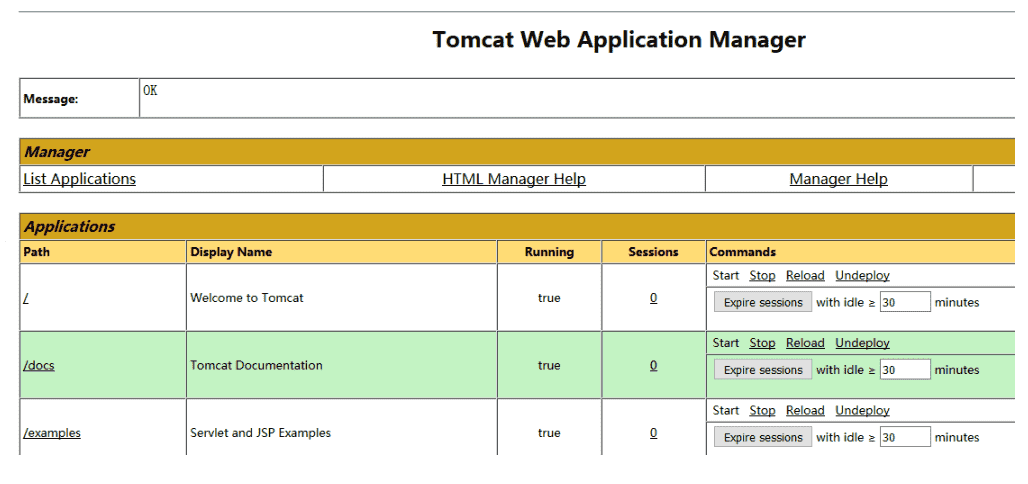View sessions count for Tomcat Documentation
1028x484 pixels.
point(654,365)
